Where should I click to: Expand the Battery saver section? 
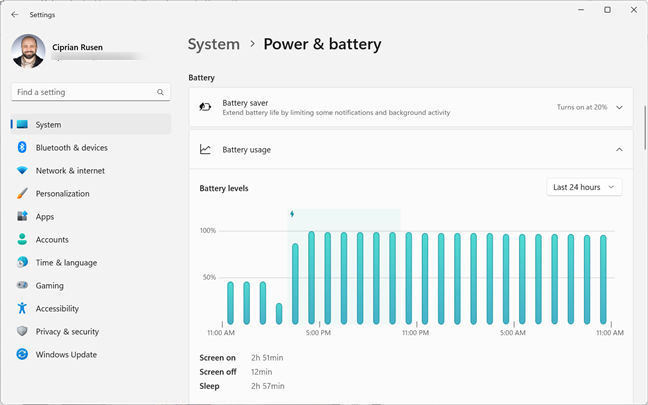619,107
